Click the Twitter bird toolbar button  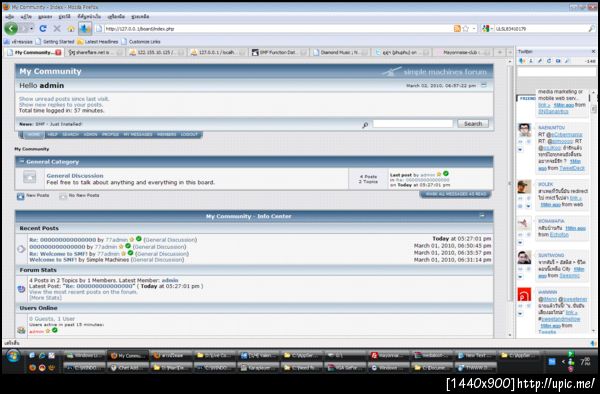[x=85, y=29]
